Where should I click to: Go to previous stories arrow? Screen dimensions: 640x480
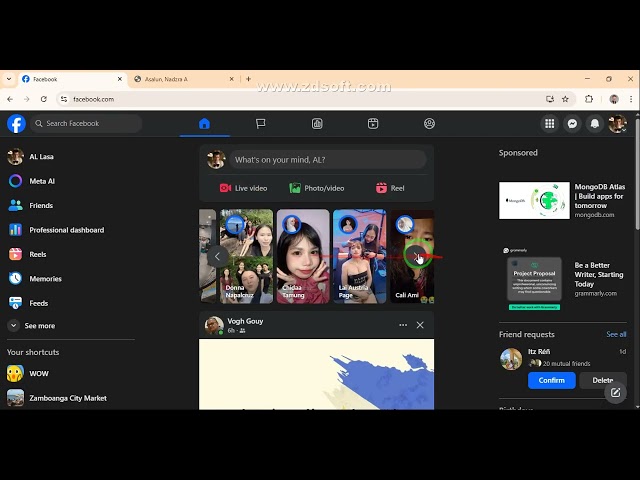pyautogui.click(x=217, y=257)
